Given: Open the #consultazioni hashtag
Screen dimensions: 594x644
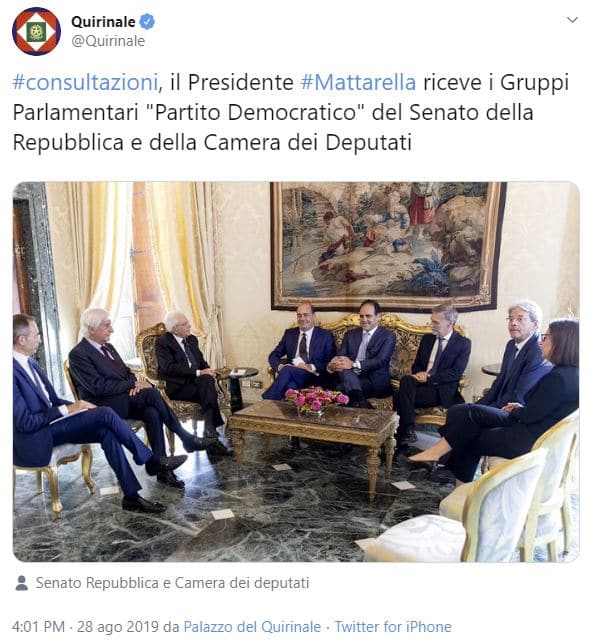Looking at the screenshot, I should (x=85, y=82).
